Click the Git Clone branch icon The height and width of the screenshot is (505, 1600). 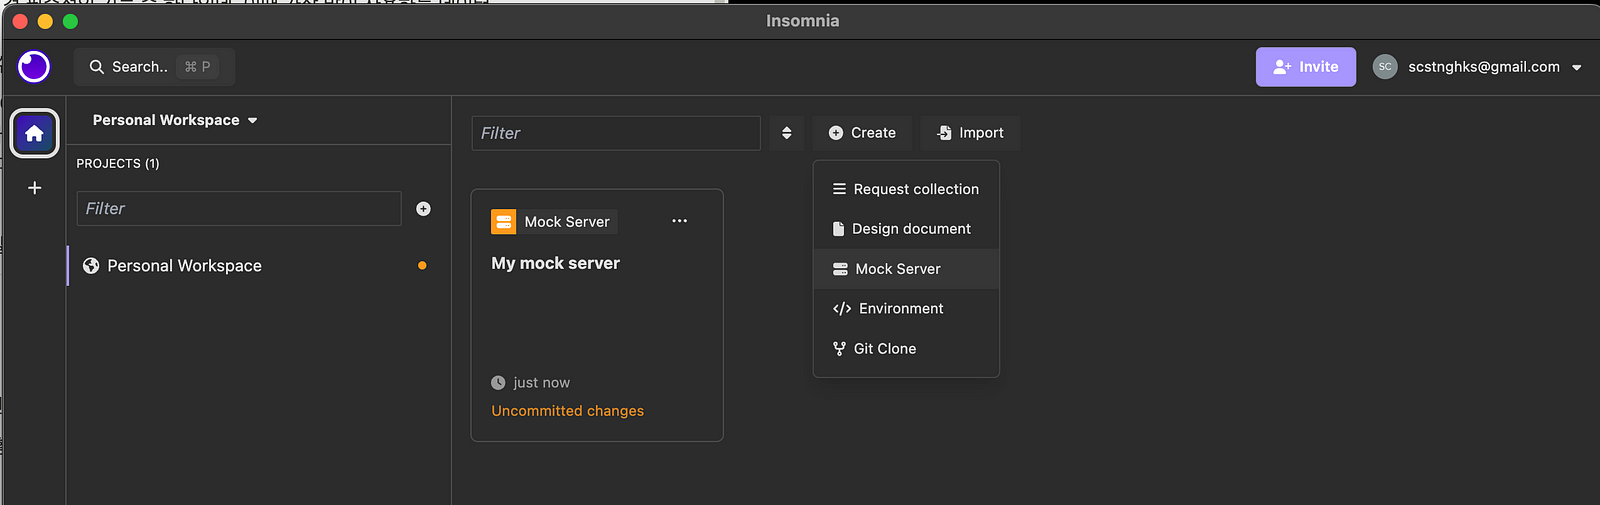[839, 349]
